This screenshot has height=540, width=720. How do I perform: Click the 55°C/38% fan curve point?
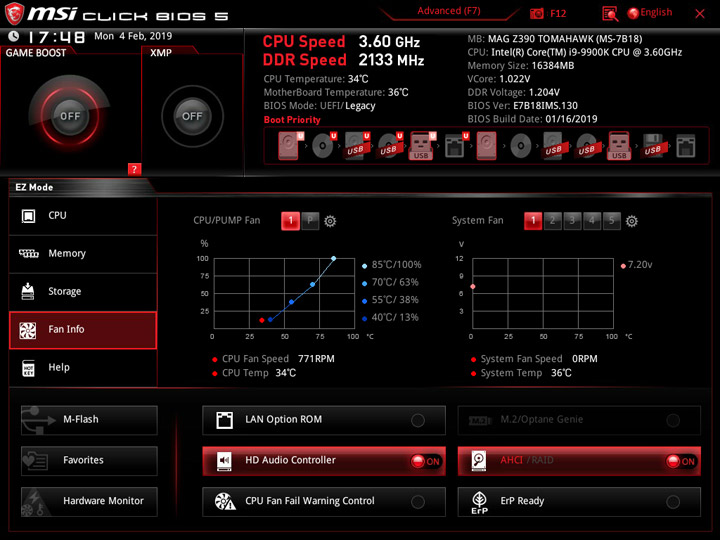point(292,302)
